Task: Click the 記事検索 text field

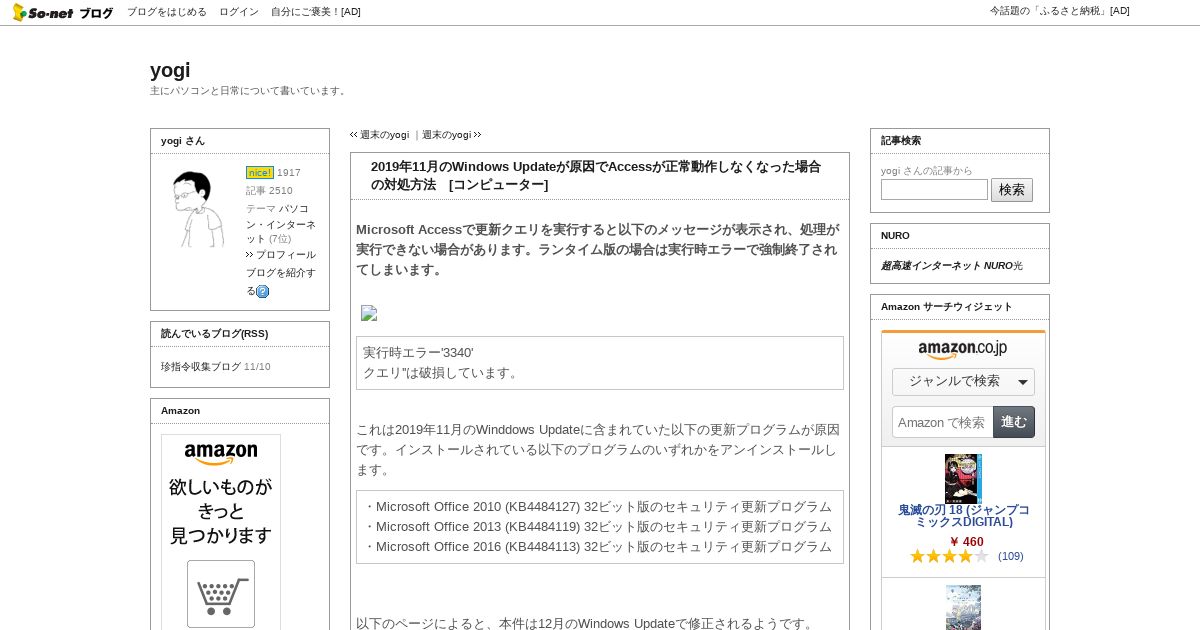Action: tap(934, 190)
